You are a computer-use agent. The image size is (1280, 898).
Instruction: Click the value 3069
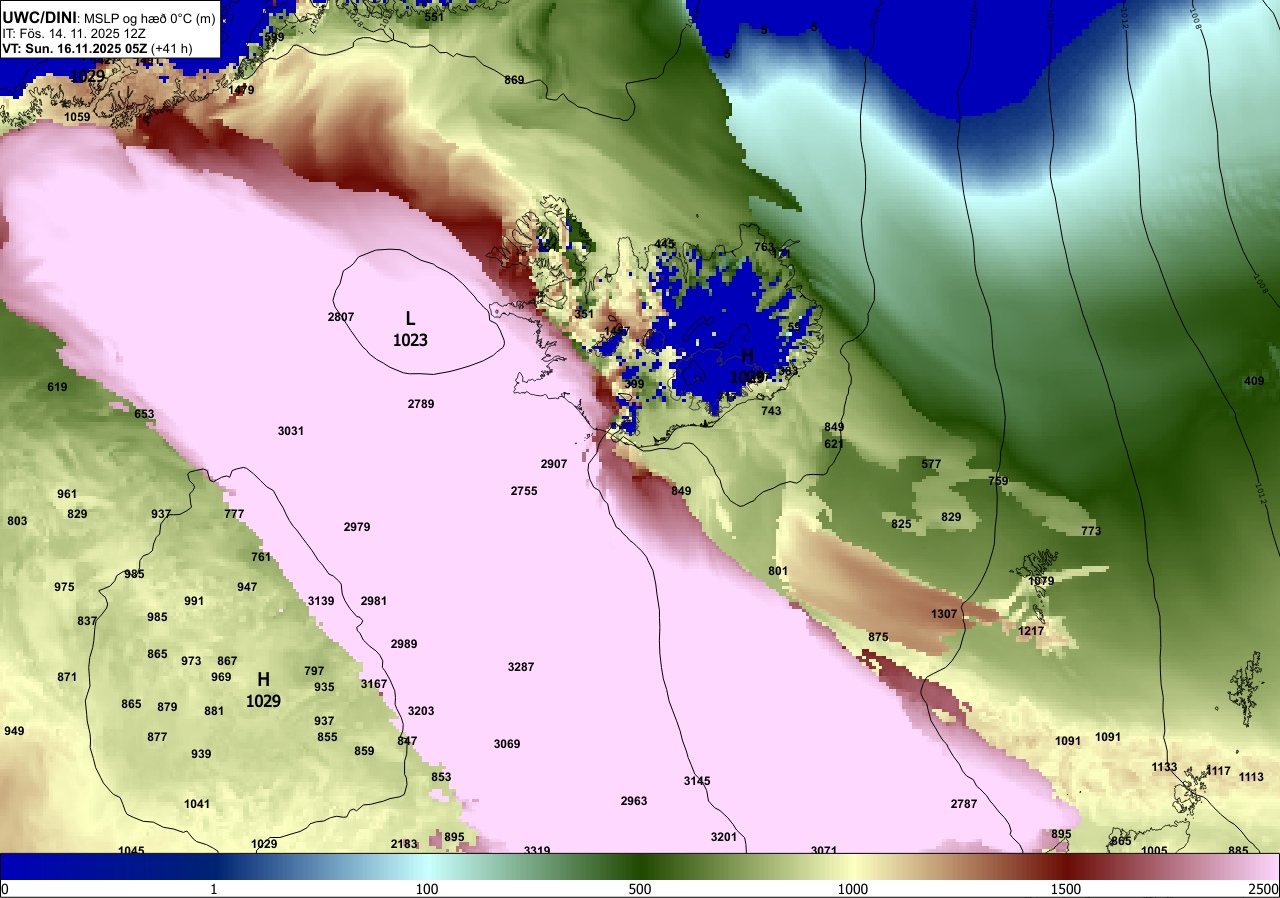click(x=507, y=744)
